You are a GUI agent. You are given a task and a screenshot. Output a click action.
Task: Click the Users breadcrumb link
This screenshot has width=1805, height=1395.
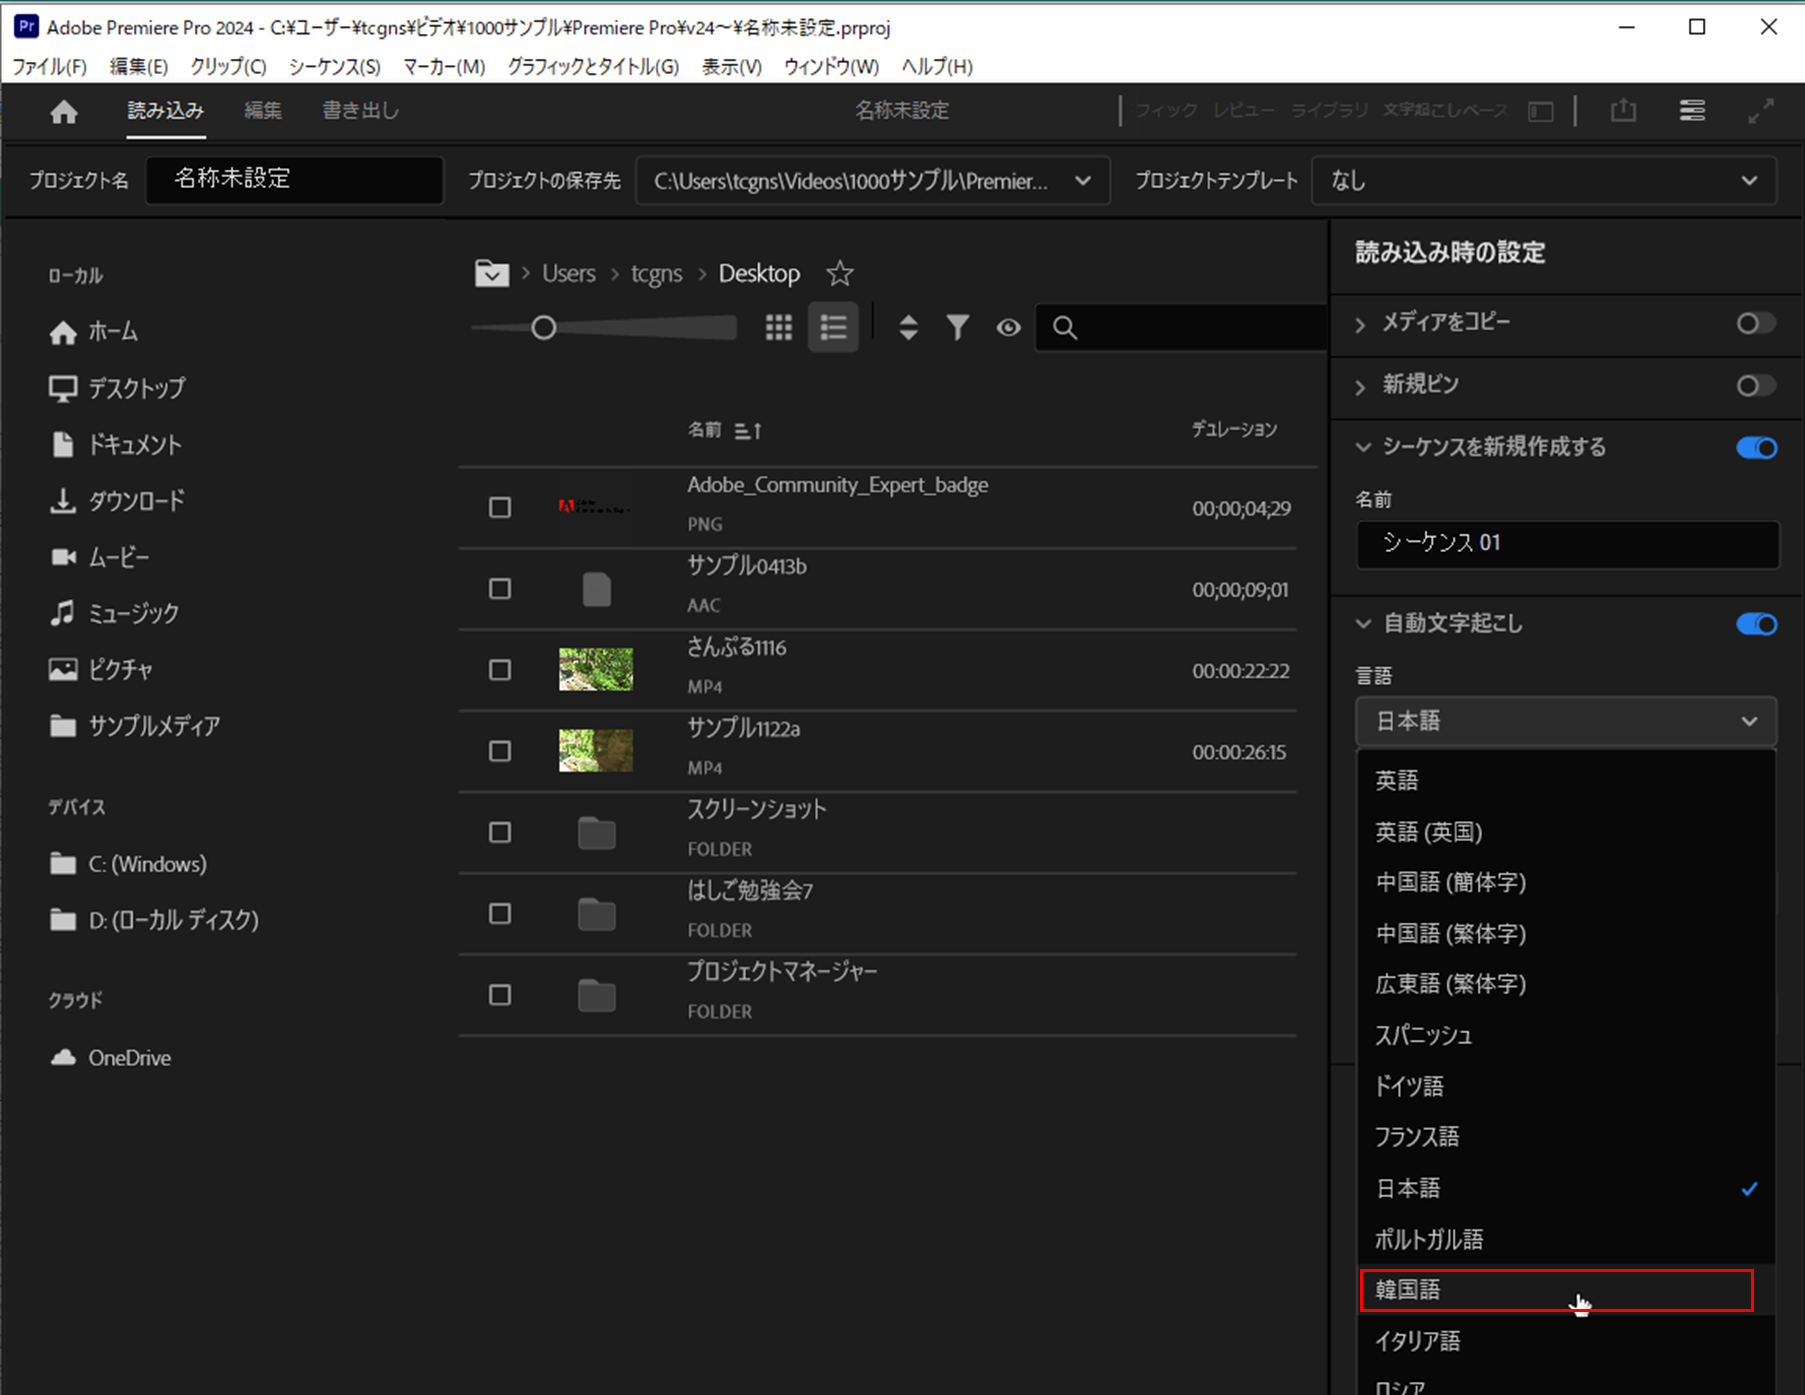[567, 272]
